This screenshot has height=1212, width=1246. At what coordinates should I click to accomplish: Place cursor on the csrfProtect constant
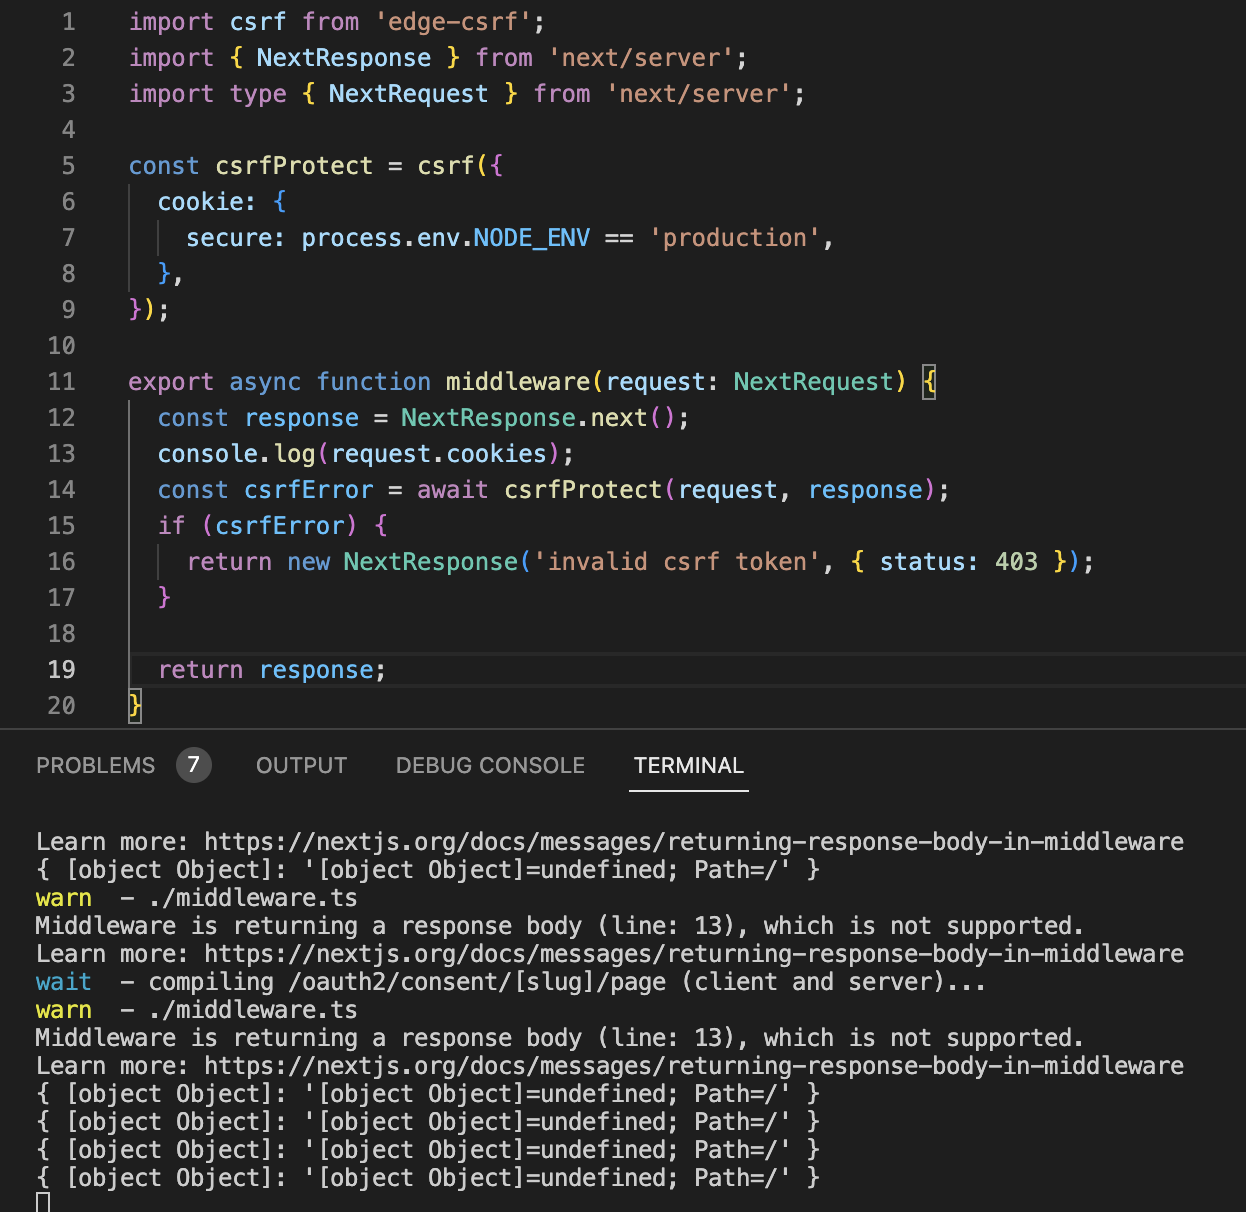(x=293, y=165)
